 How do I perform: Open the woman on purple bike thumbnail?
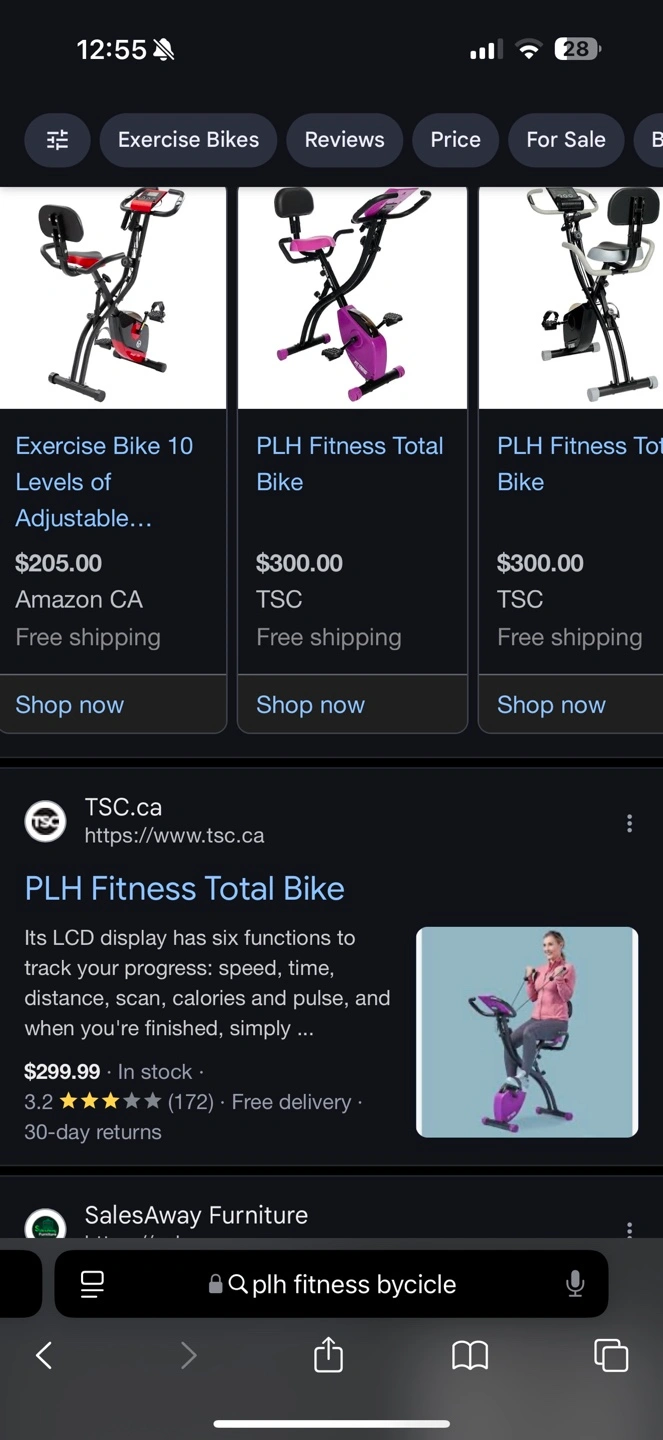pos(527,1032)
